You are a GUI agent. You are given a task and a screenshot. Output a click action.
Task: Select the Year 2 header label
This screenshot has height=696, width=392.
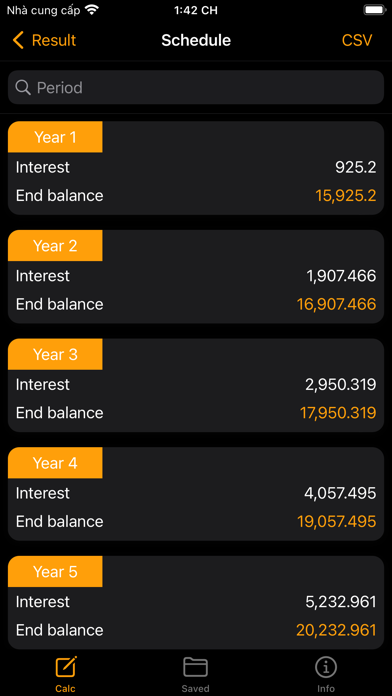pos(55,245)
